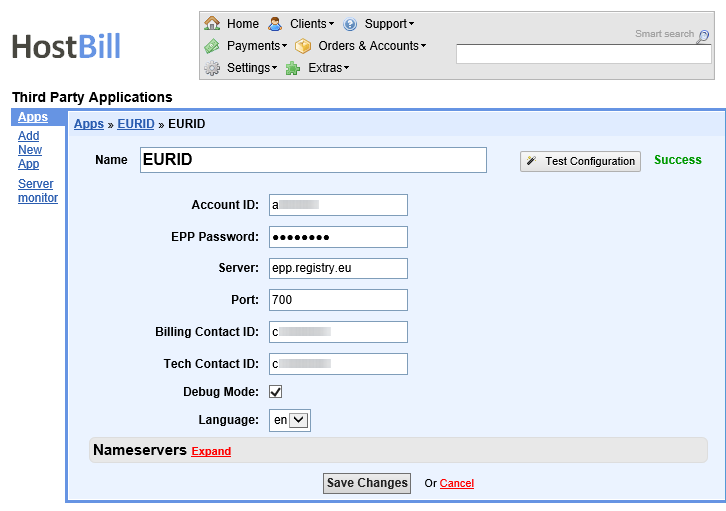Open the Language dropdown
Image resolution: width=726 pixels, height=511 pixels.
pos(290,420)
